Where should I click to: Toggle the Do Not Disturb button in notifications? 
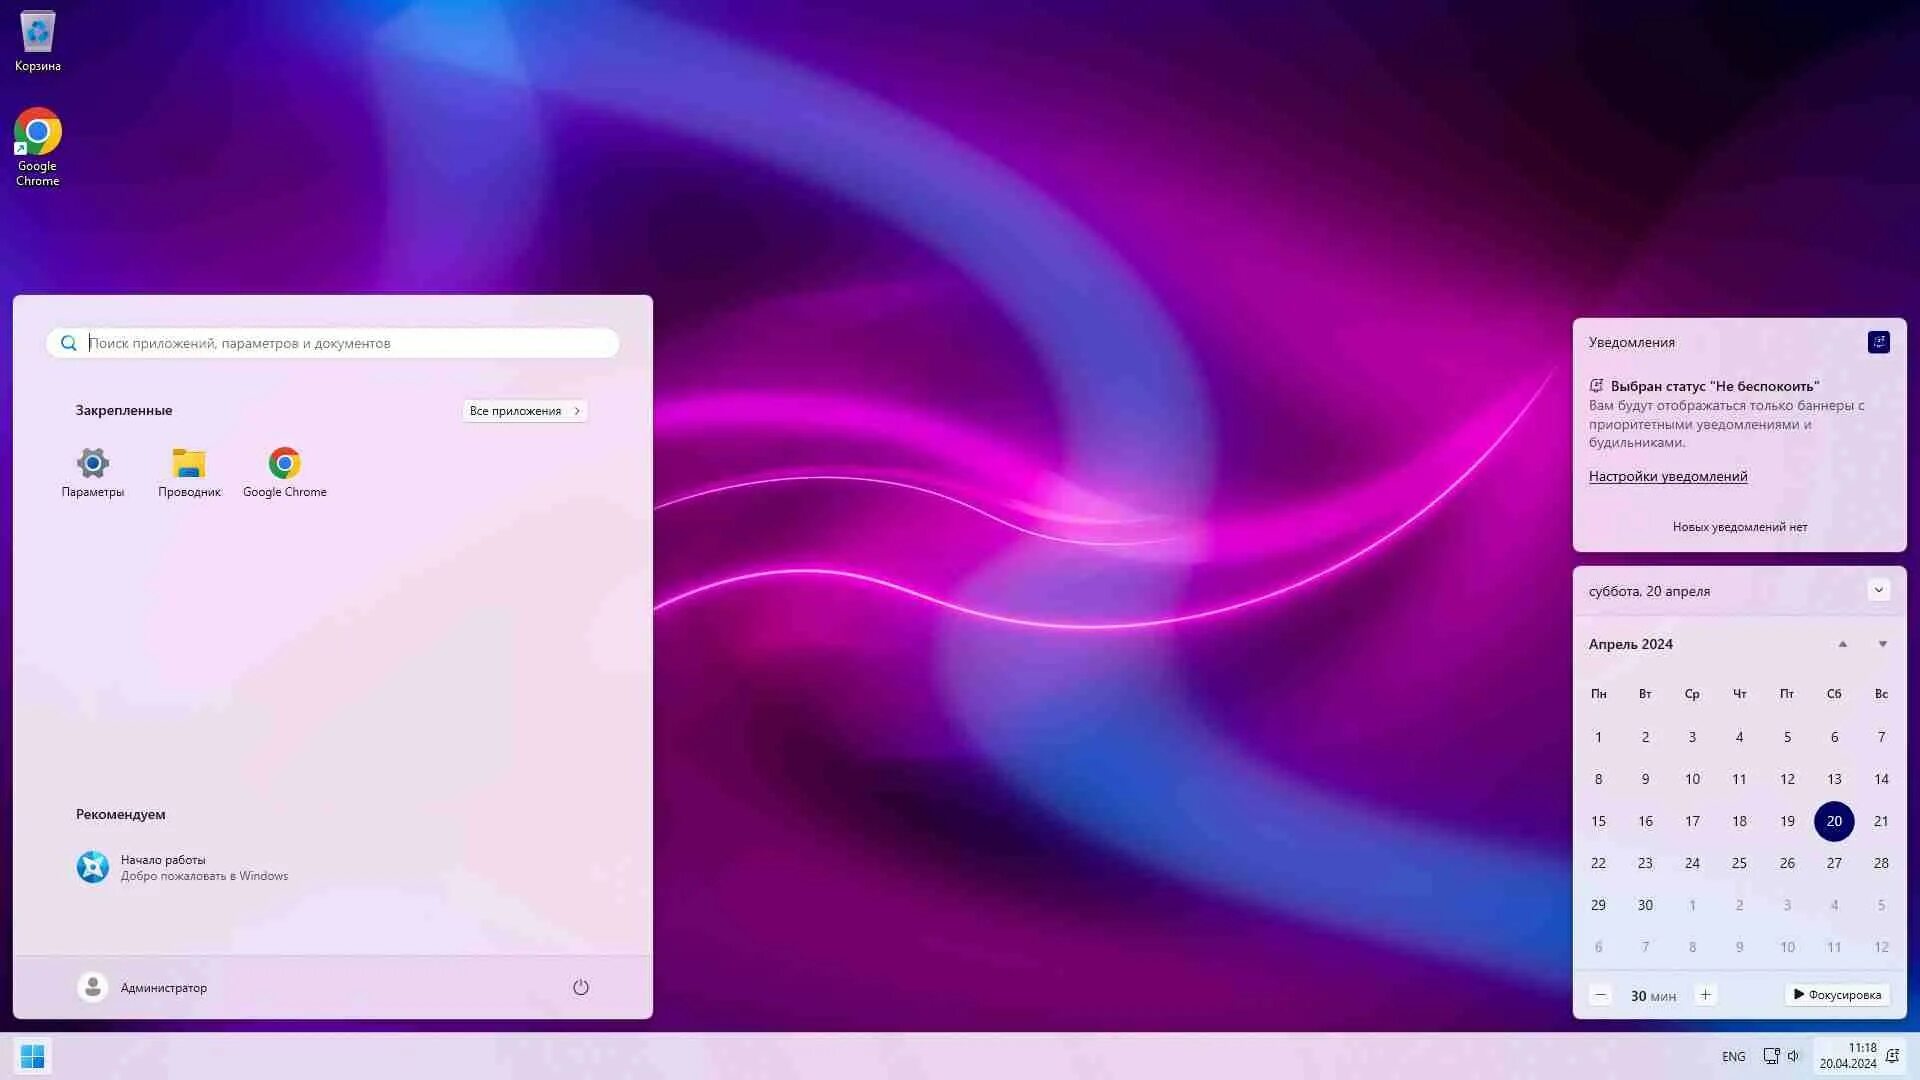1878,342
